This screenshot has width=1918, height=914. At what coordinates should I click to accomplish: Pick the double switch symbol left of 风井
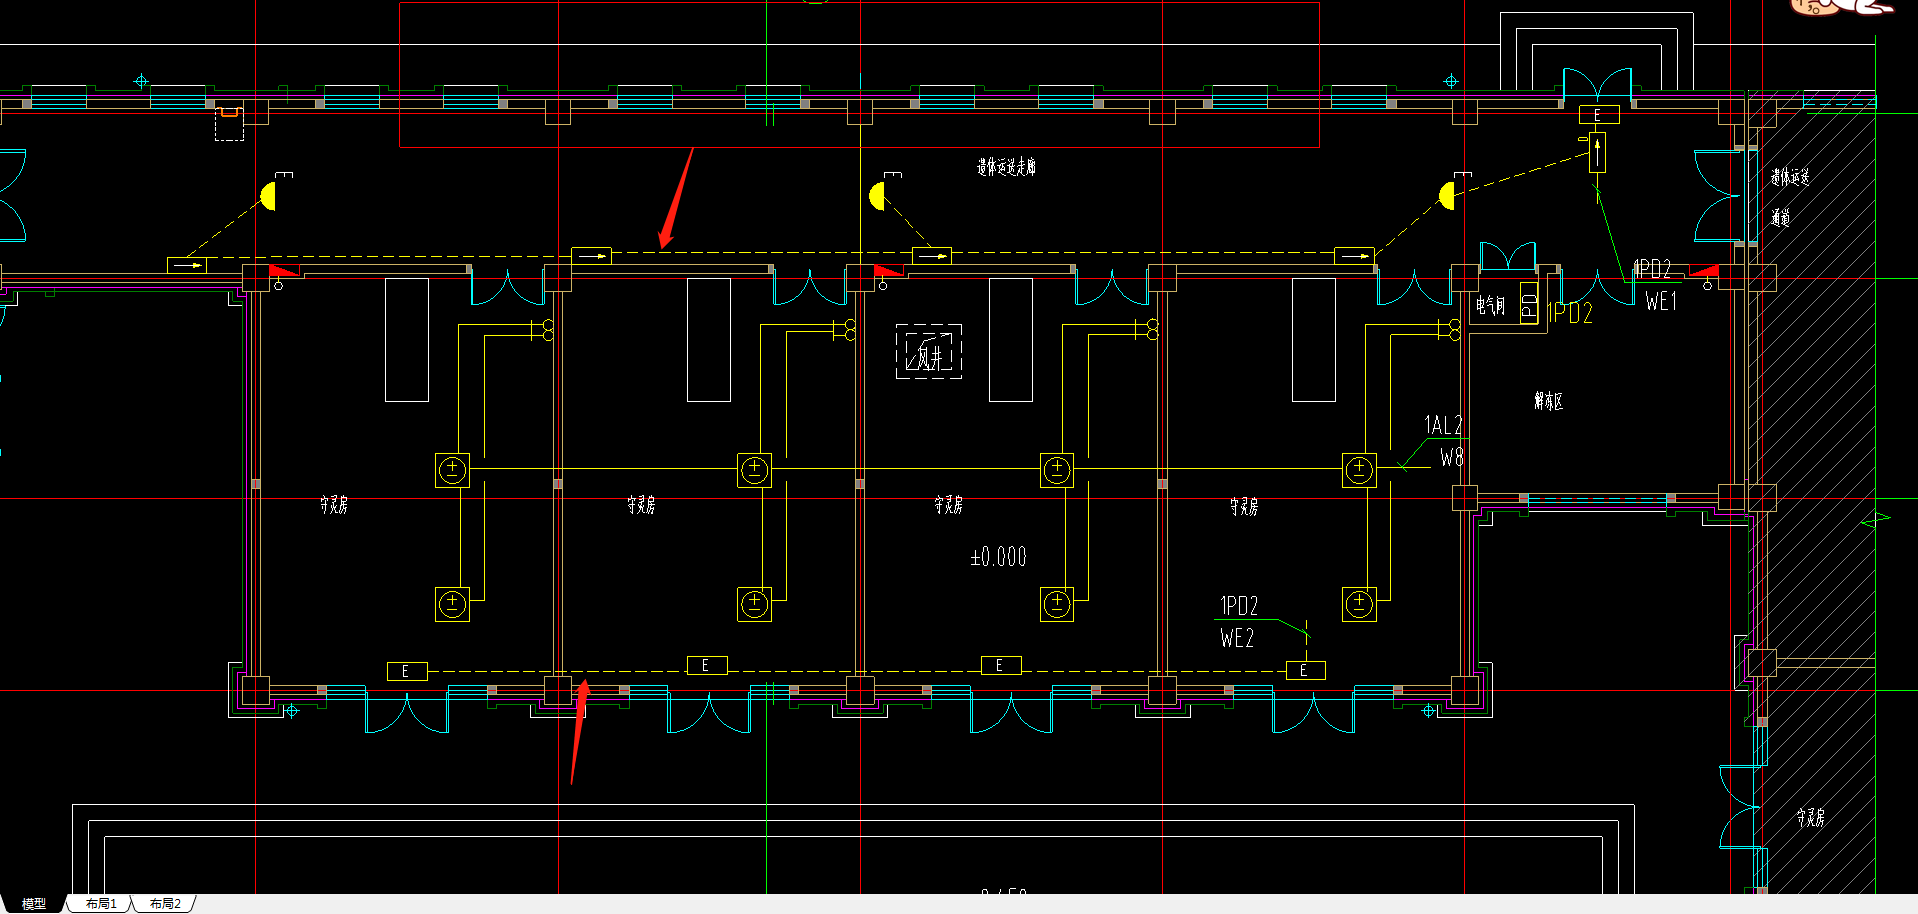843,329
